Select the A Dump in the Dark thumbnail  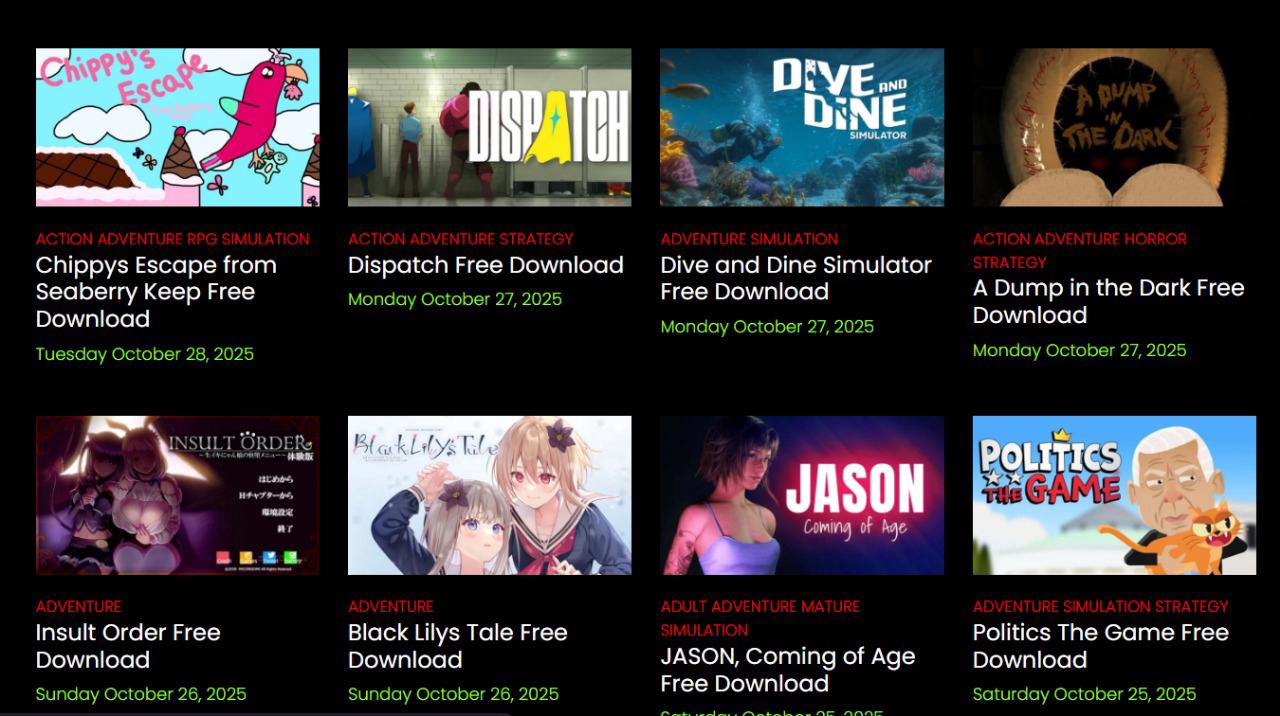pos(1114,127)
